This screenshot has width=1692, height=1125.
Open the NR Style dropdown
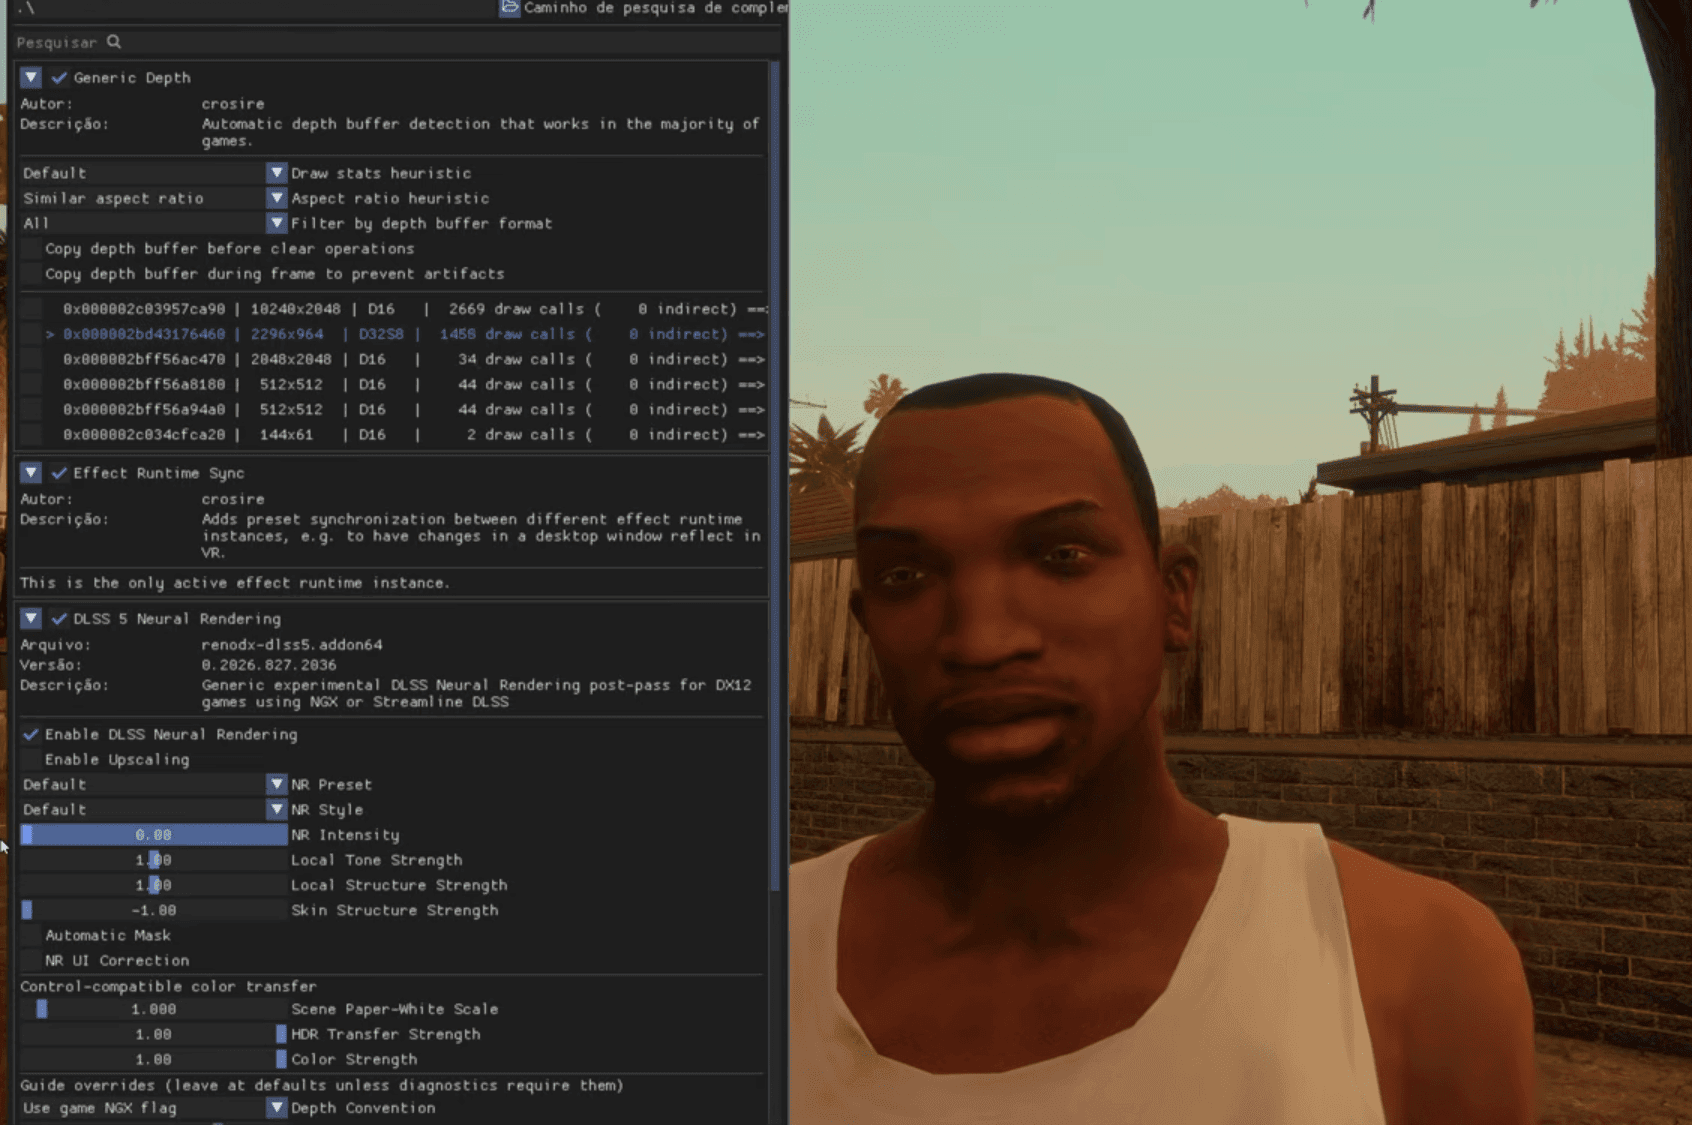[154, 809]
